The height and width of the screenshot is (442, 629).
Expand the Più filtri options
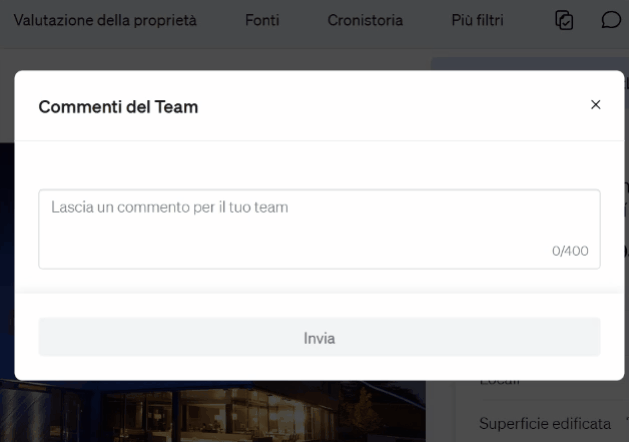tap(477, 20)
